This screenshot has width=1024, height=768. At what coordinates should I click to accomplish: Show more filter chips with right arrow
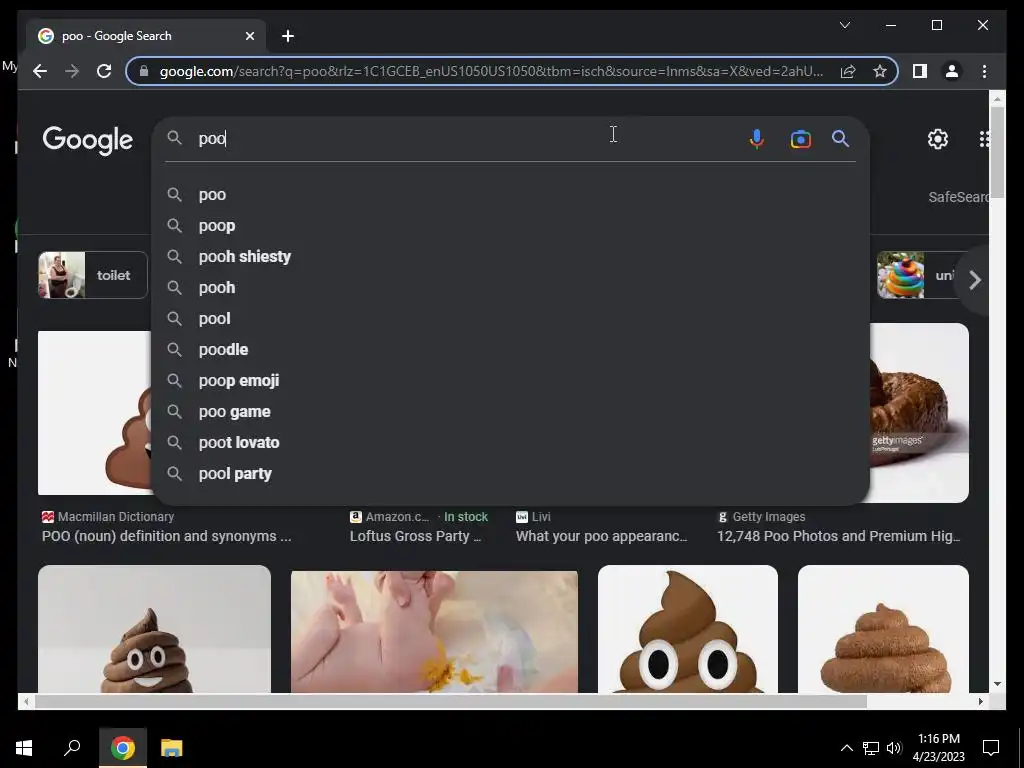pos(974,280)
